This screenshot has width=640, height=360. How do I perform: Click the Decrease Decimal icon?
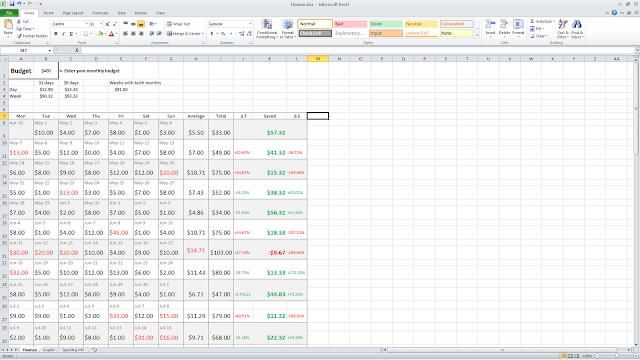[x=249, y=33]
